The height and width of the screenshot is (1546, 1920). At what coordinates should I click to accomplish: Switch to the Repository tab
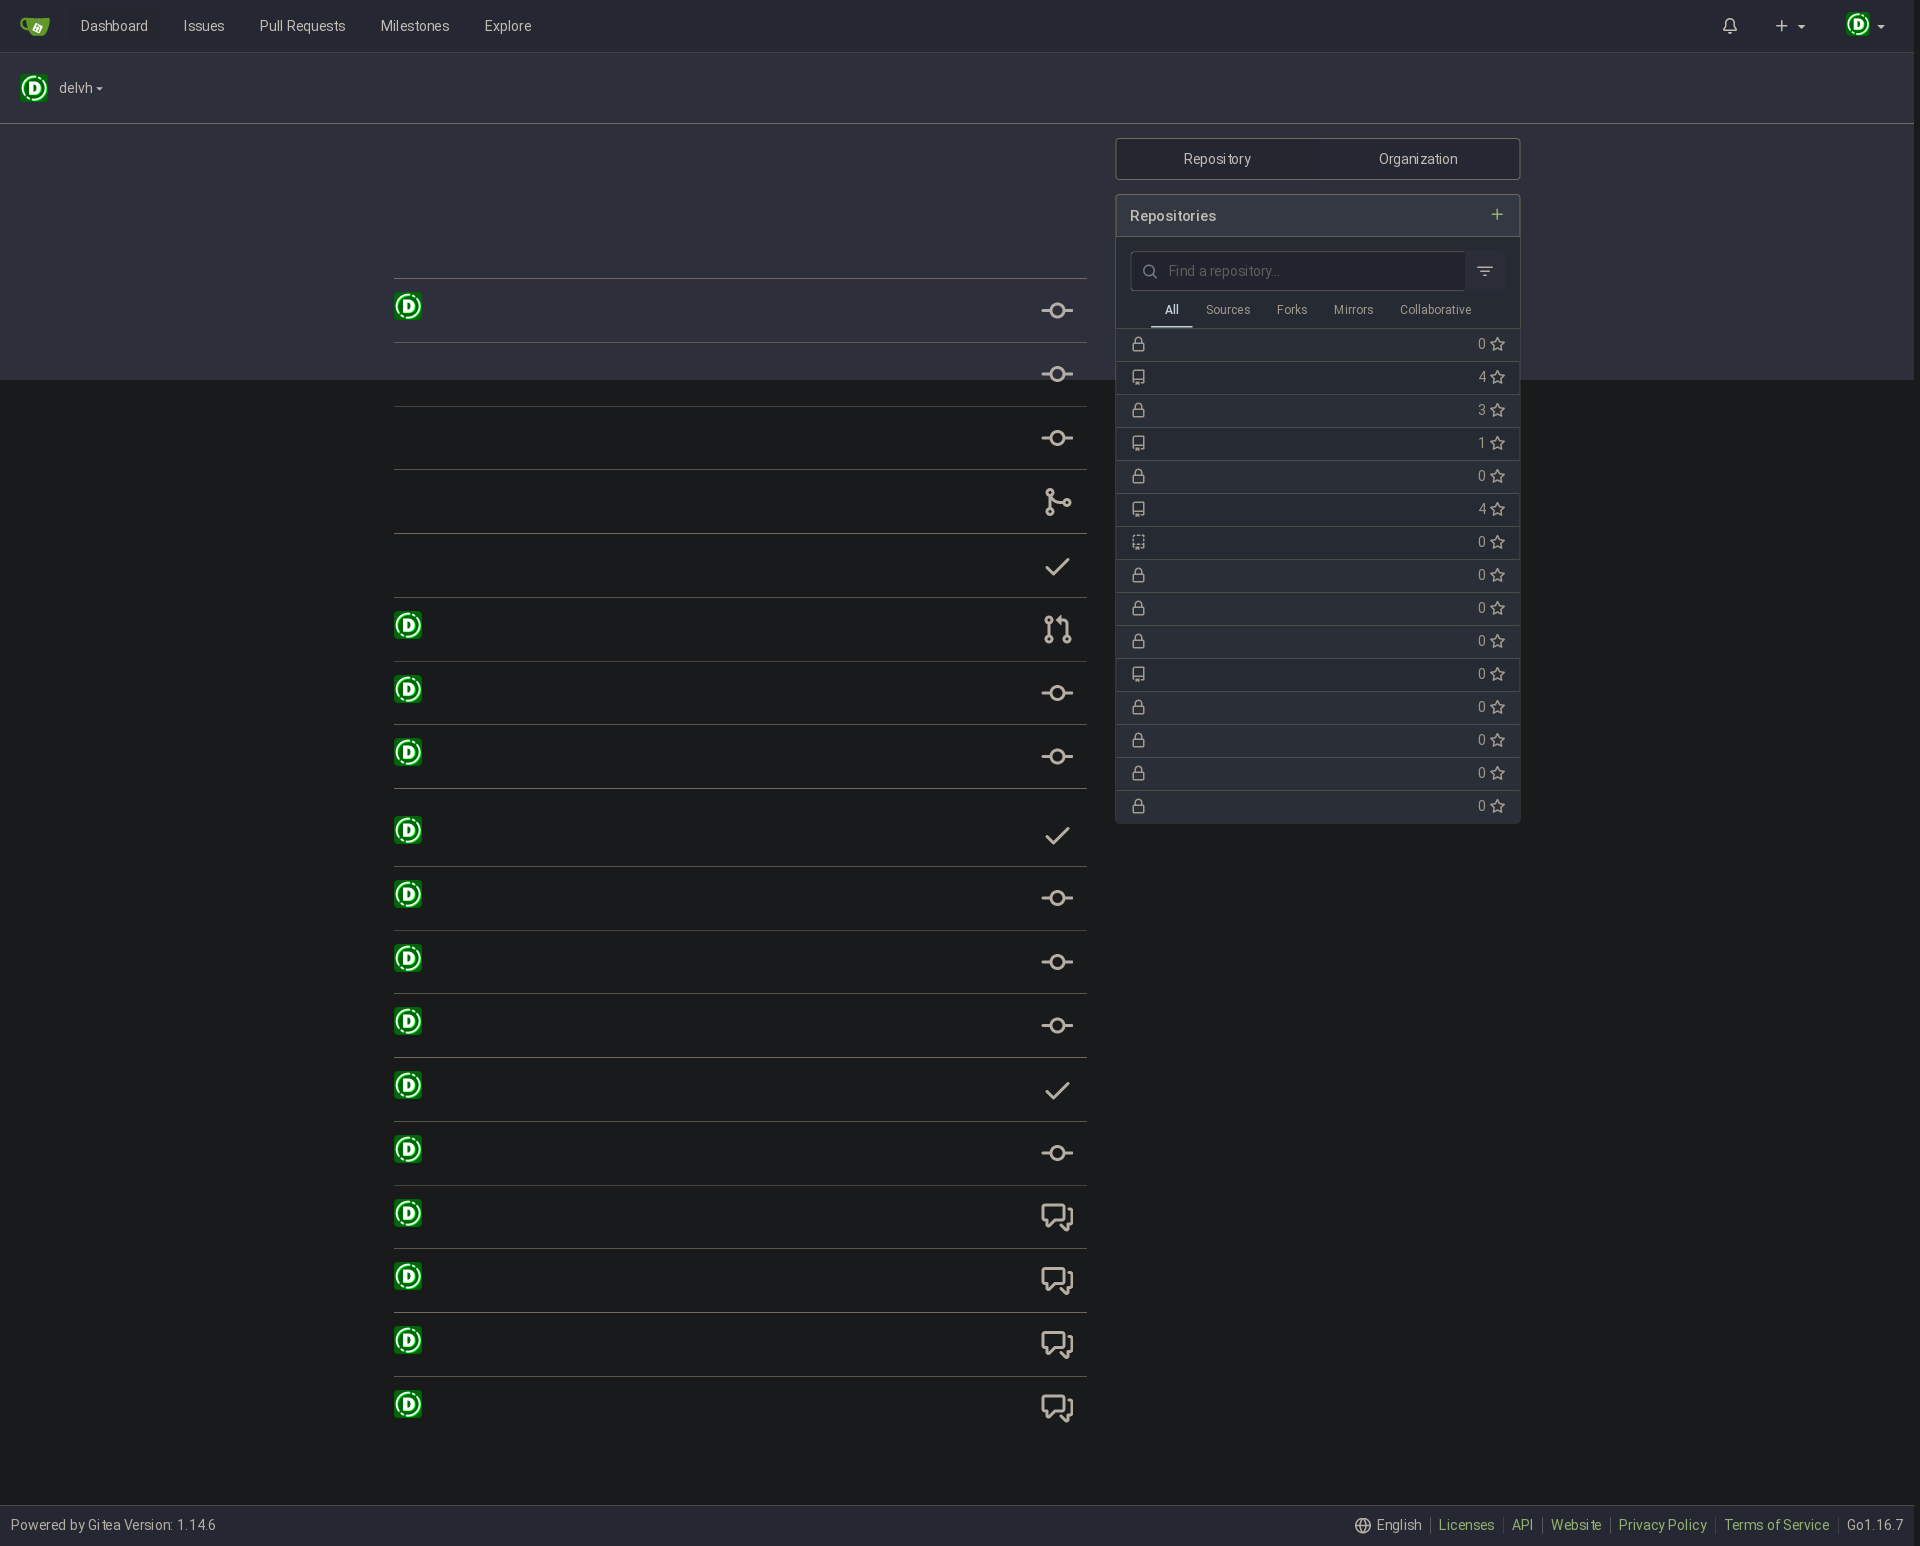pyautogui.click(x=1217, y=159)
